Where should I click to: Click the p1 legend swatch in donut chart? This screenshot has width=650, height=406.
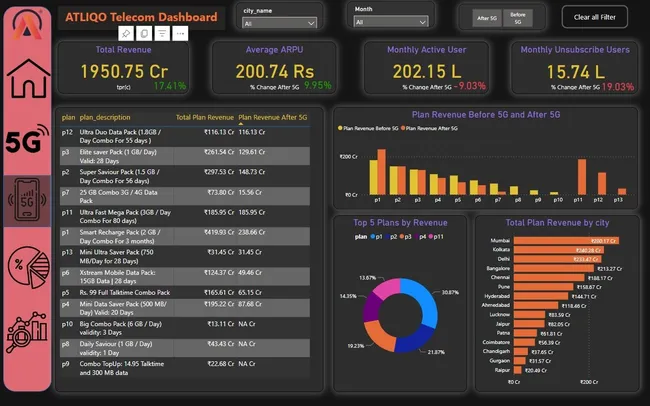(373, 236)
